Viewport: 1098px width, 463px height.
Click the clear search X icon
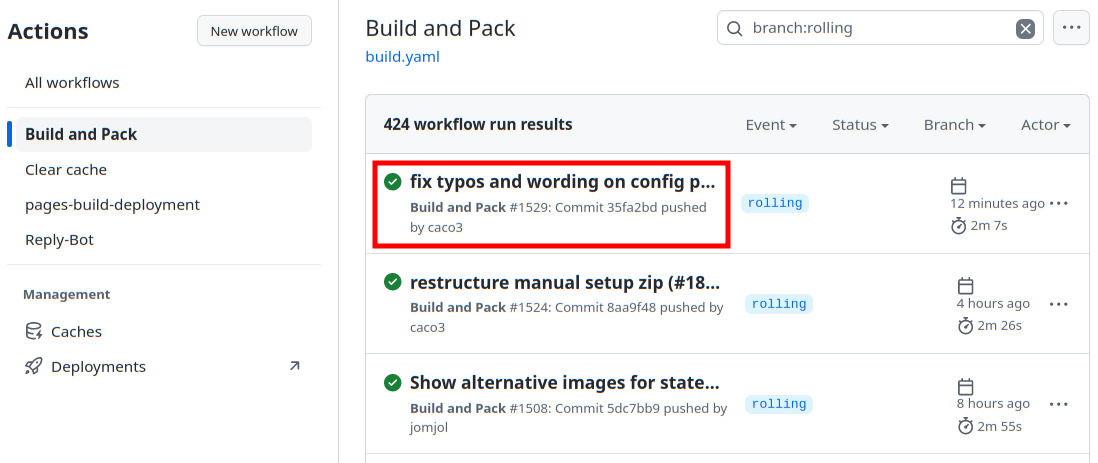pyautogui.click(x=1025, y=29)
